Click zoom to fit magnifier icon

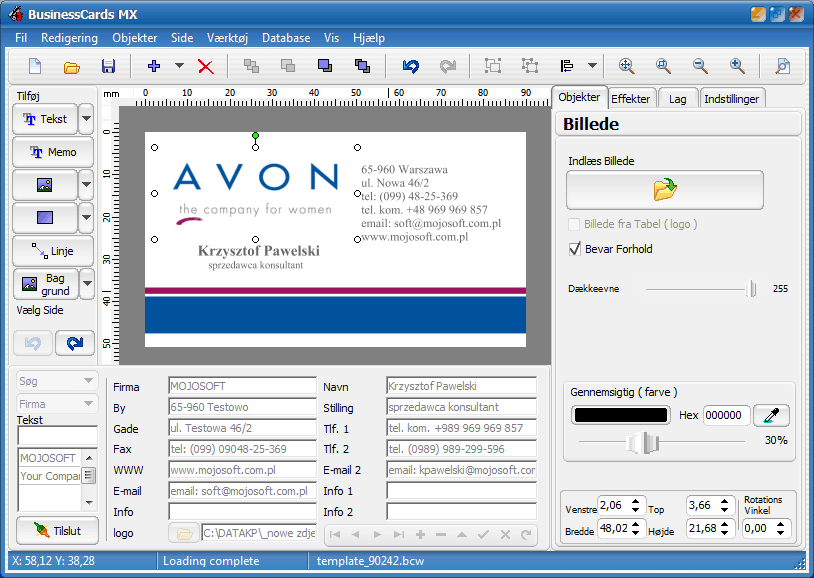pos(627,66)
